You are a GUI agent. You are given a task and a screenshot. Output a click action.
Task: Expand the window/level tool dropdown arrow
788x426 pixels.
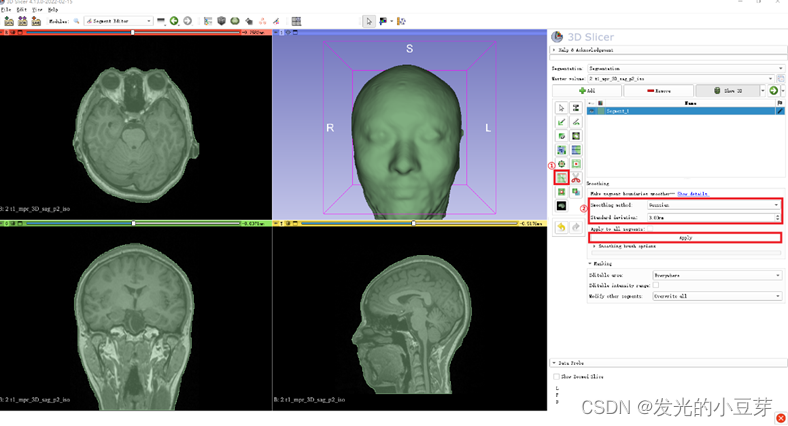(391, 21)
